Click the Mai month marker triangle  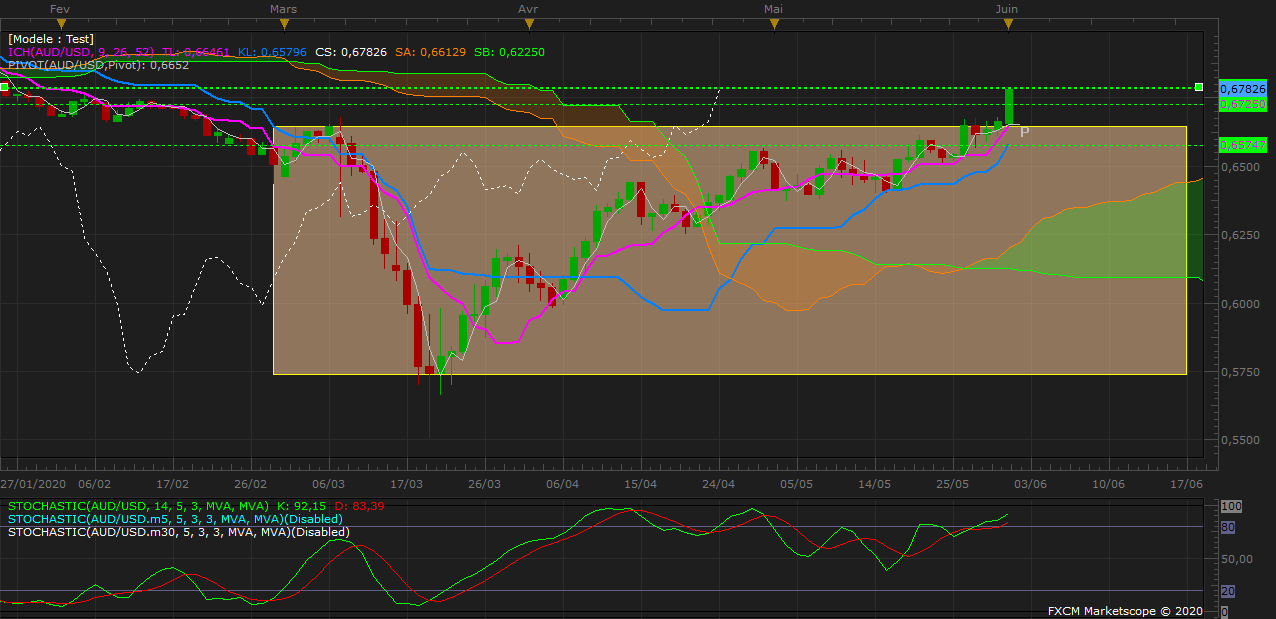click(x=773, y=22)
